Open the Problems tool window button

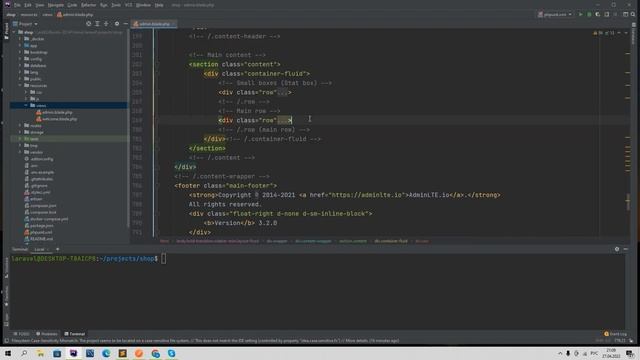(x=47, y=334)
